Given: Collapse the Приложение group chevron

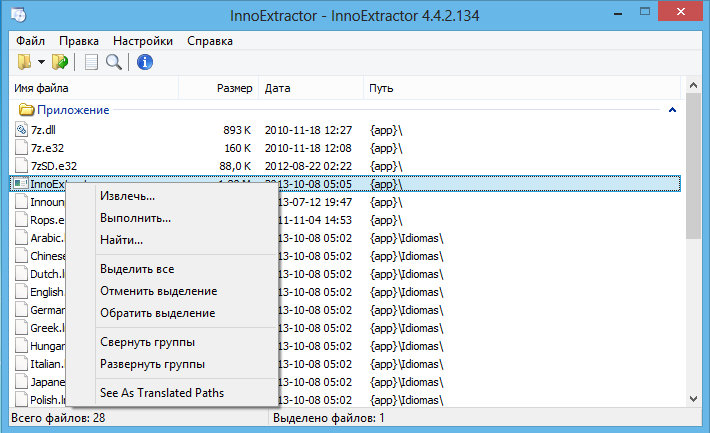Looking at the screenshot, I should [x=672, y=110].
